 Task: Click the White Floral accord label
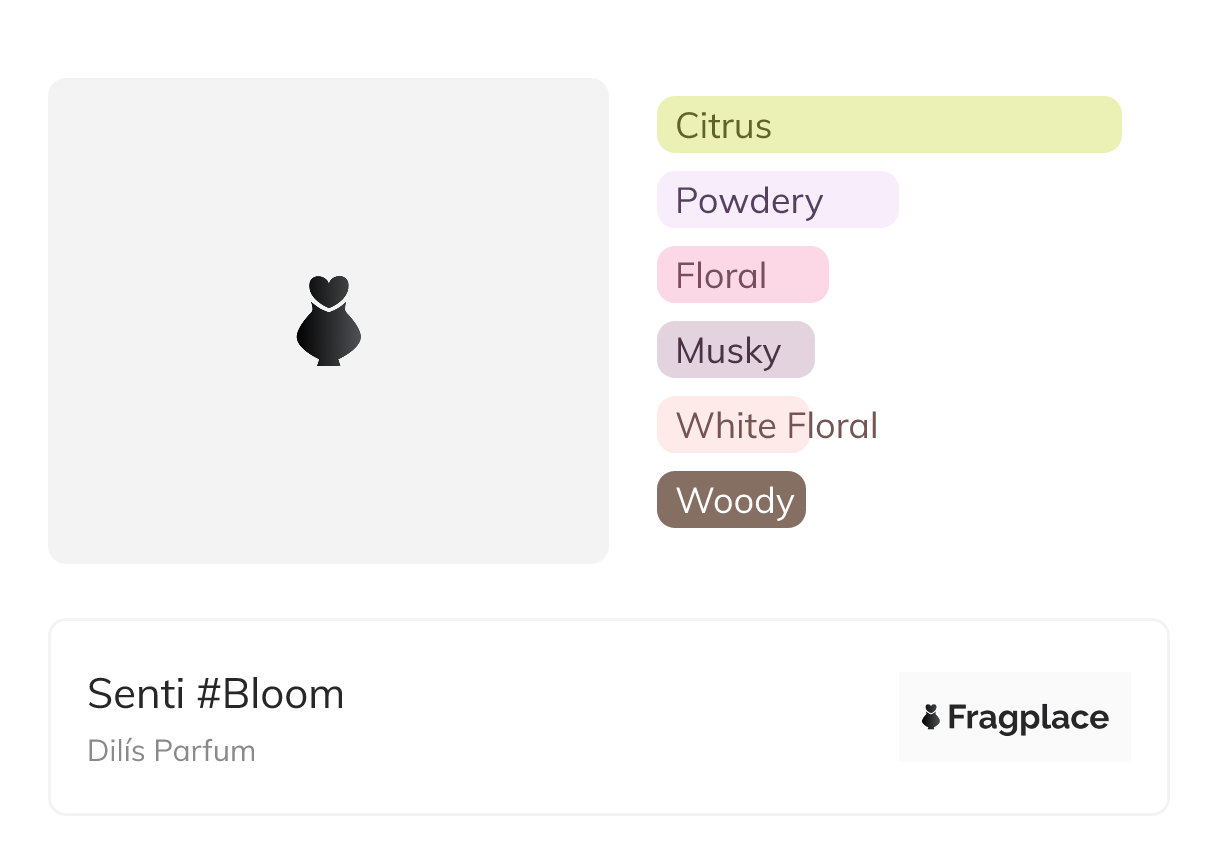click(776, 425)
